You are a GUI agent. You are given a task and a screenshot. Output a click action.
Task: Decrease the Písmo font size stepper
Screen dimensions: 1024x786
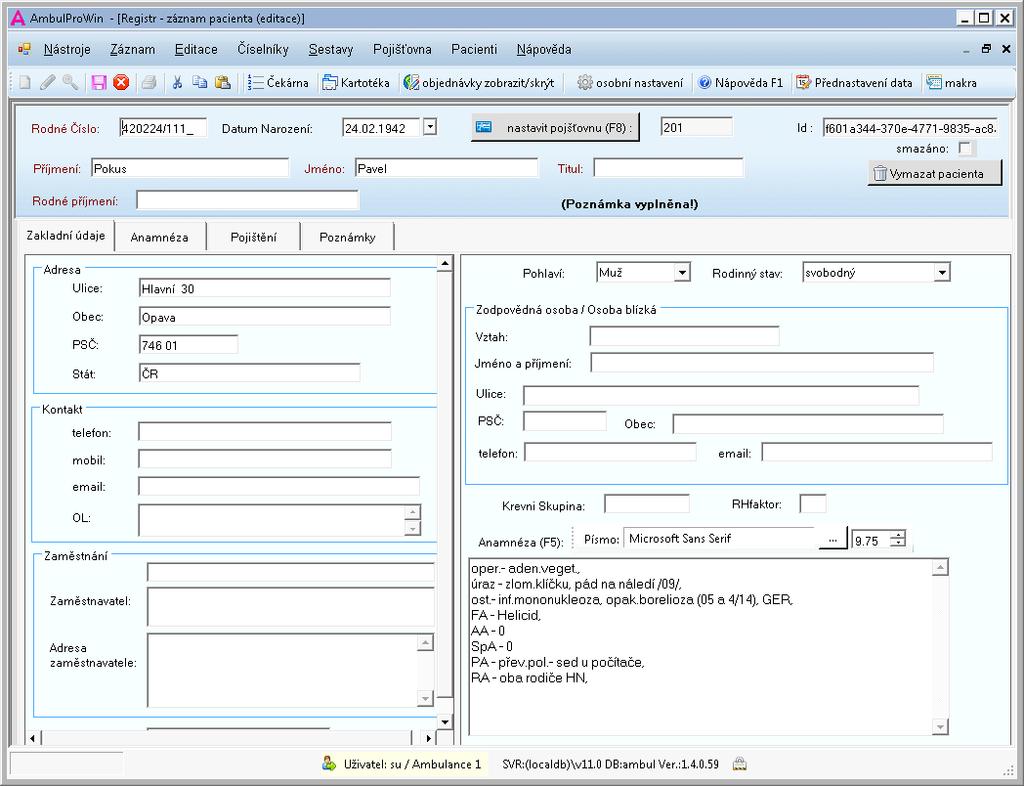pos(899,543)
